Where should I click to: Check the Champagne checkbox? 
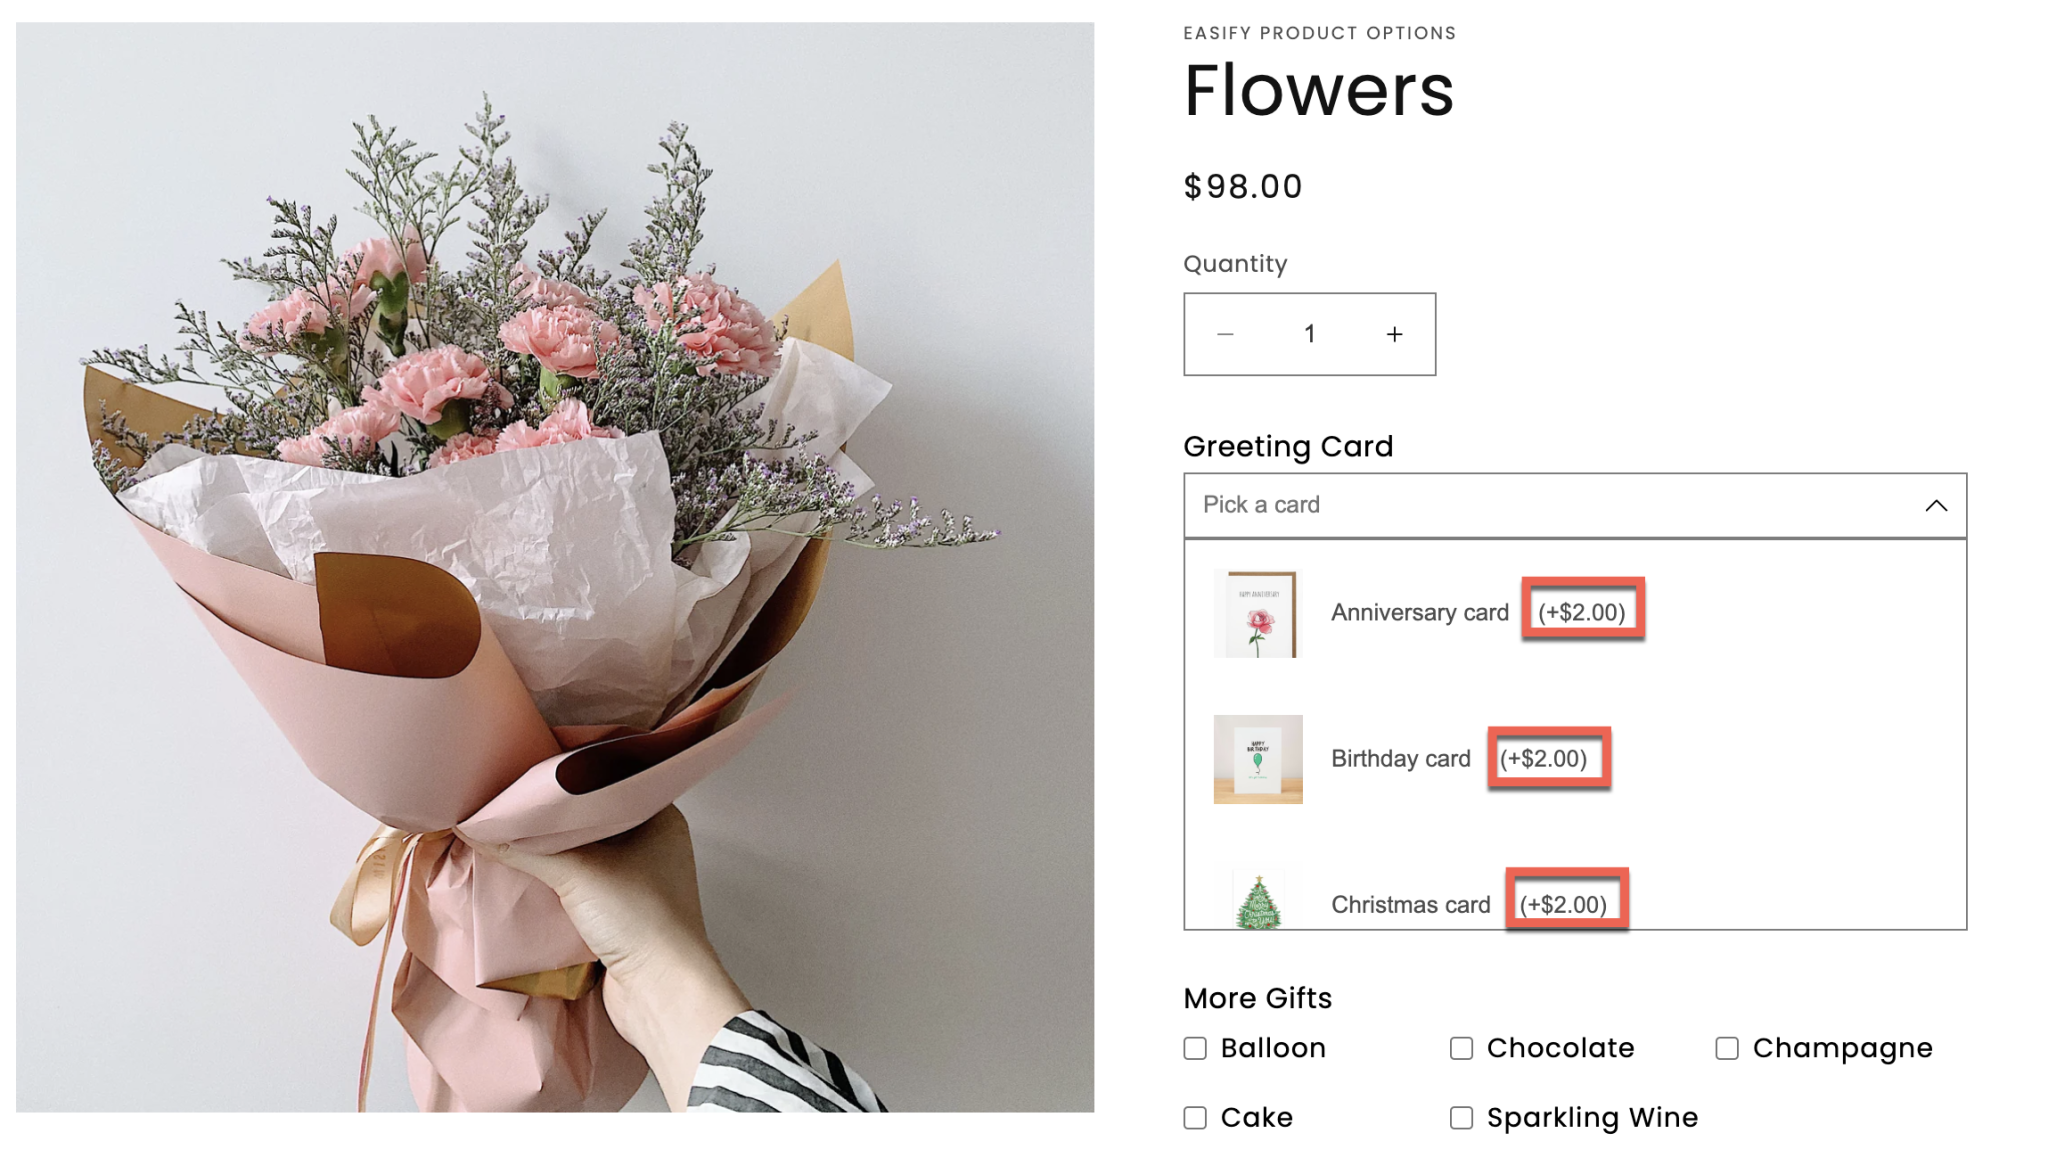(x=1726, y=1048)
